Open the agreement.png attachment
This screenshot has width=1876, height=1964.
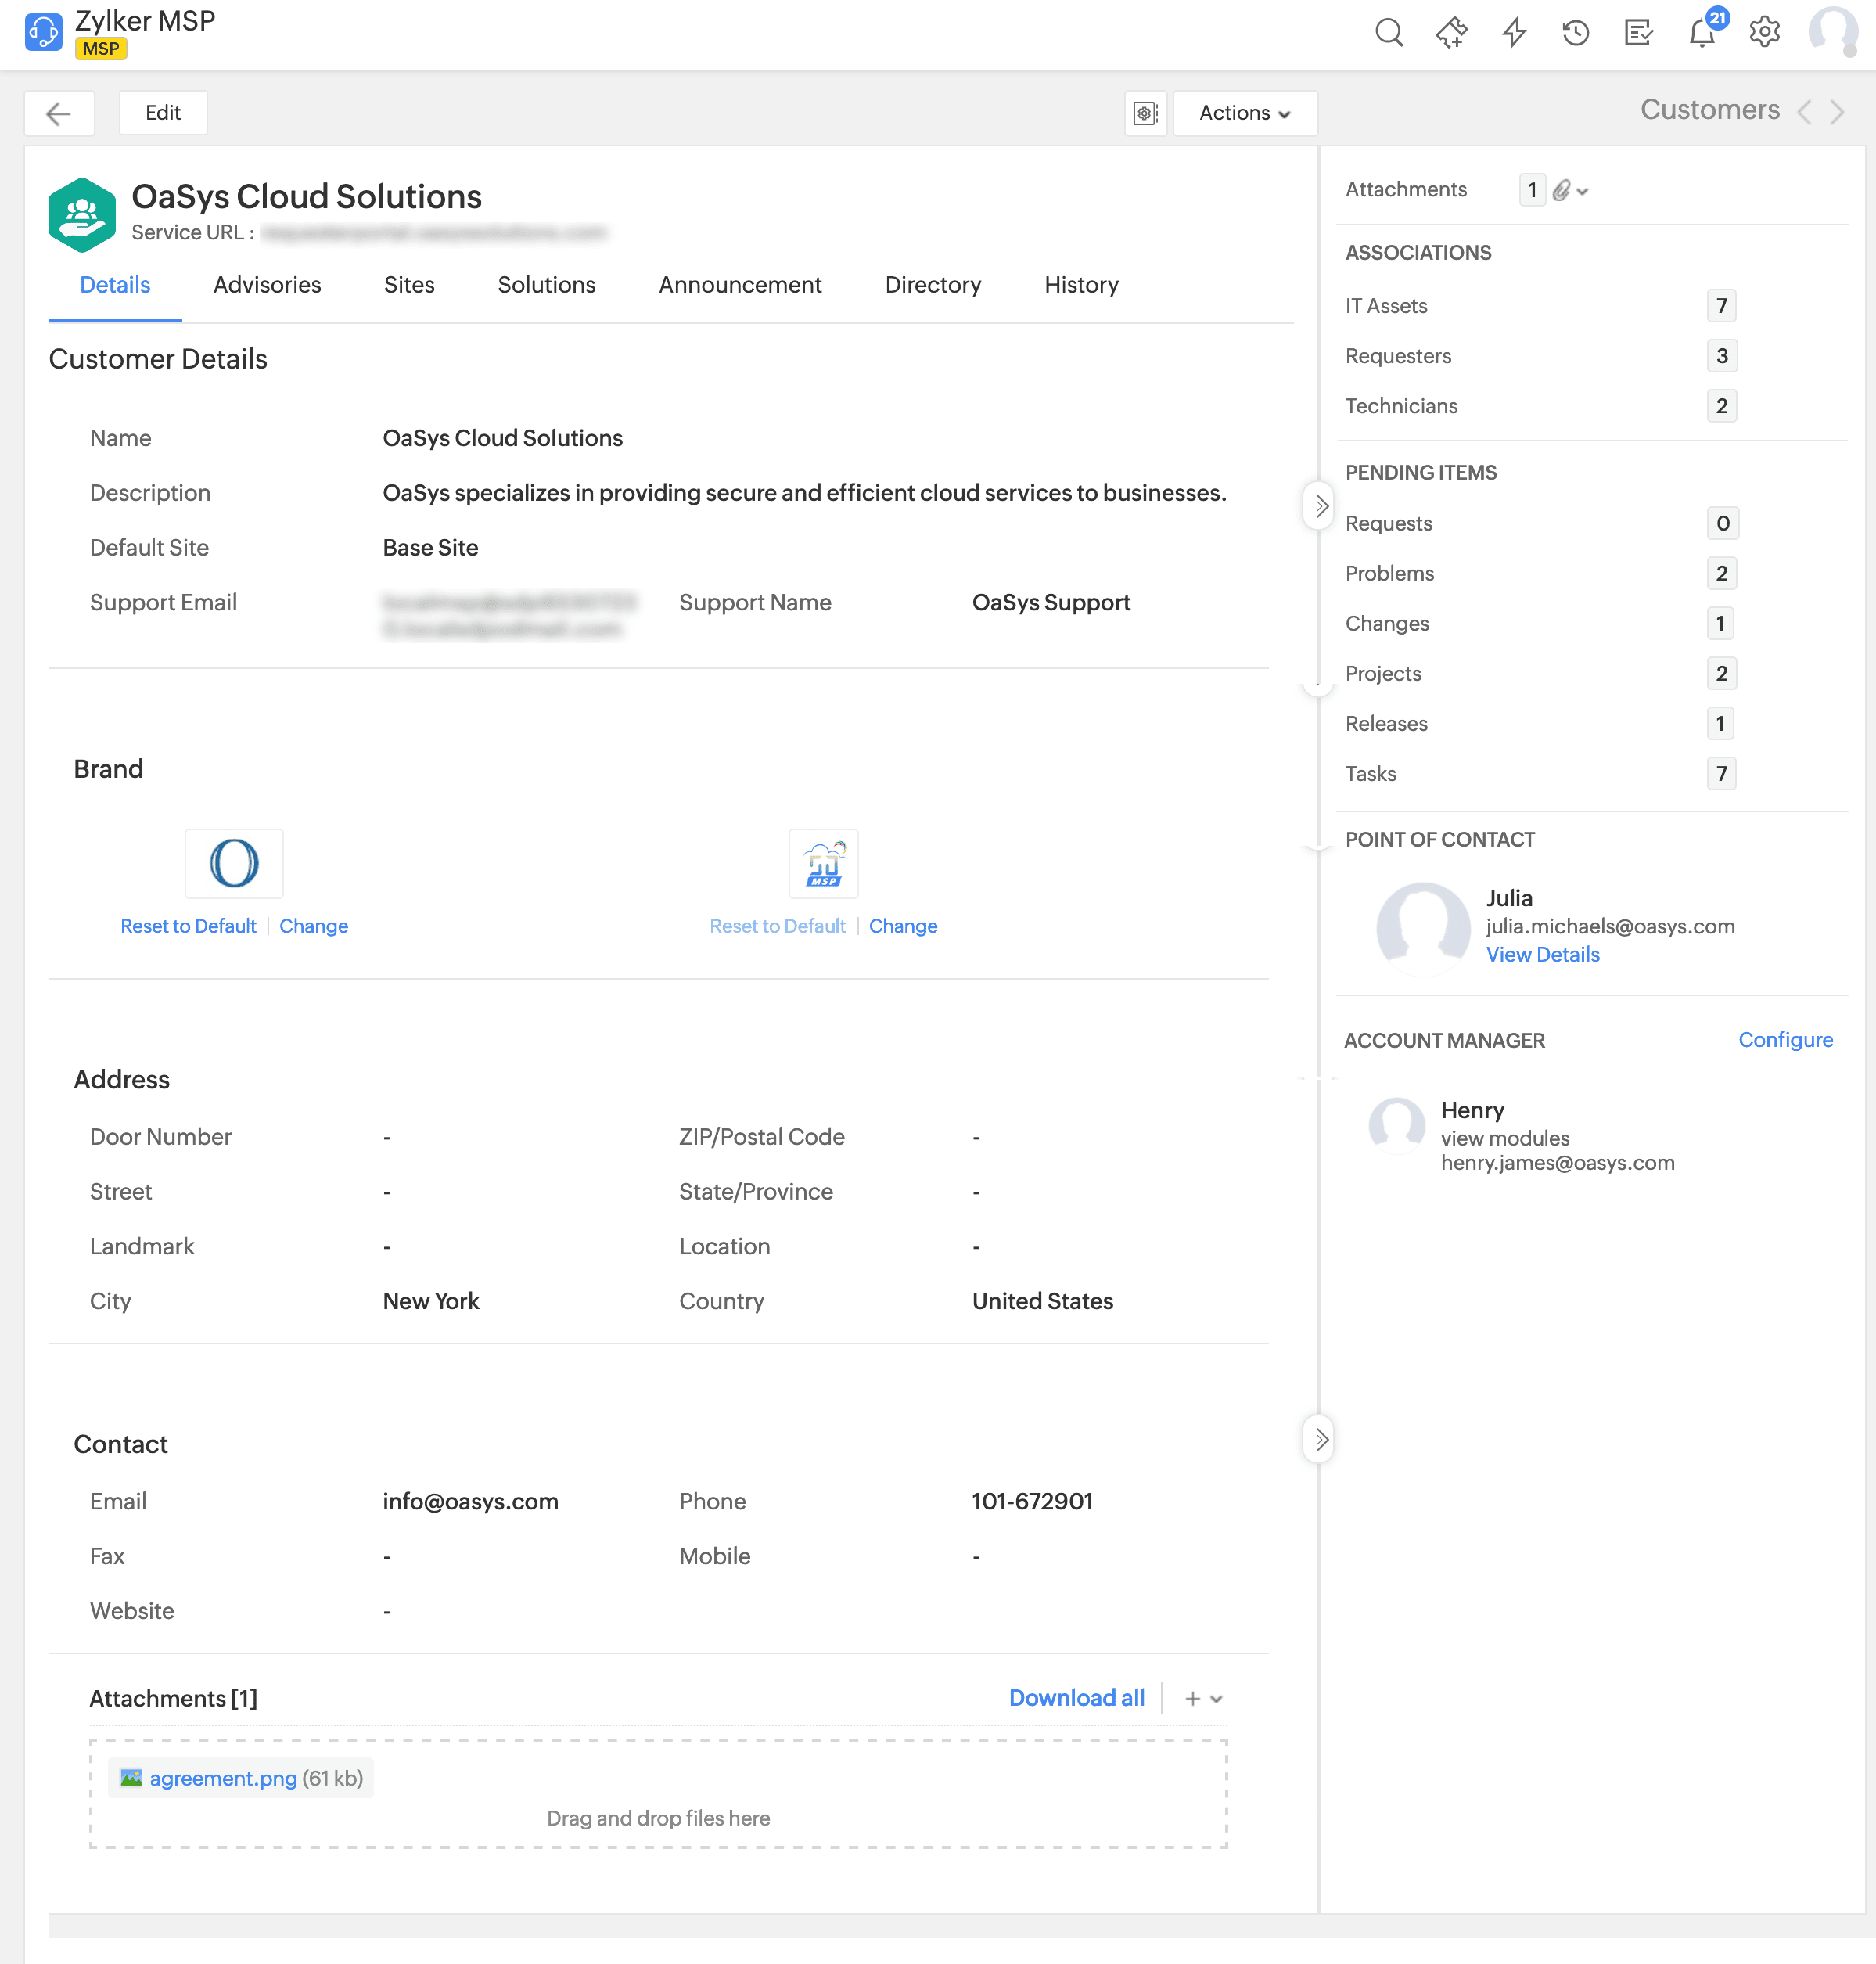point(223,1778)
